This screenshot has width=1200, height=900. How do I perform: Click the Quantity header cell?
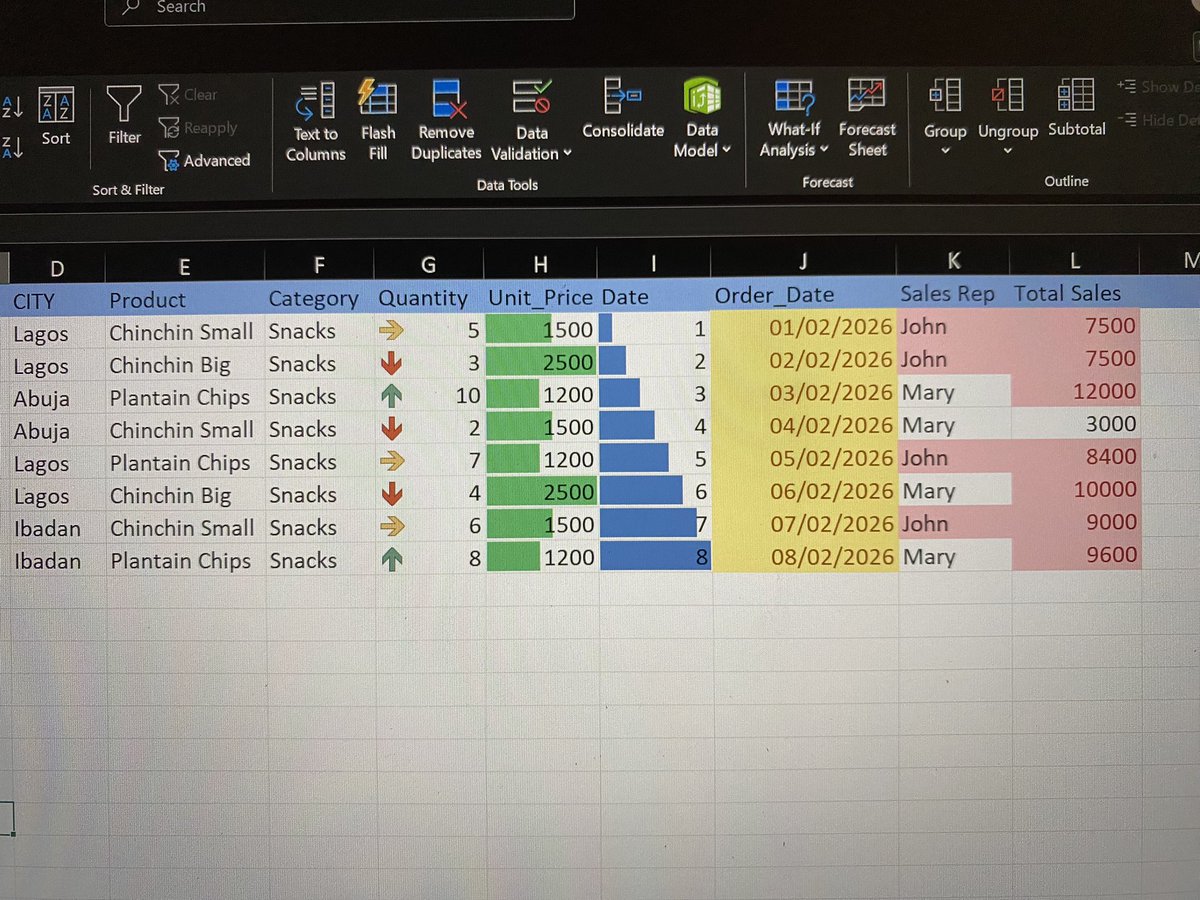tap(428, 297)
